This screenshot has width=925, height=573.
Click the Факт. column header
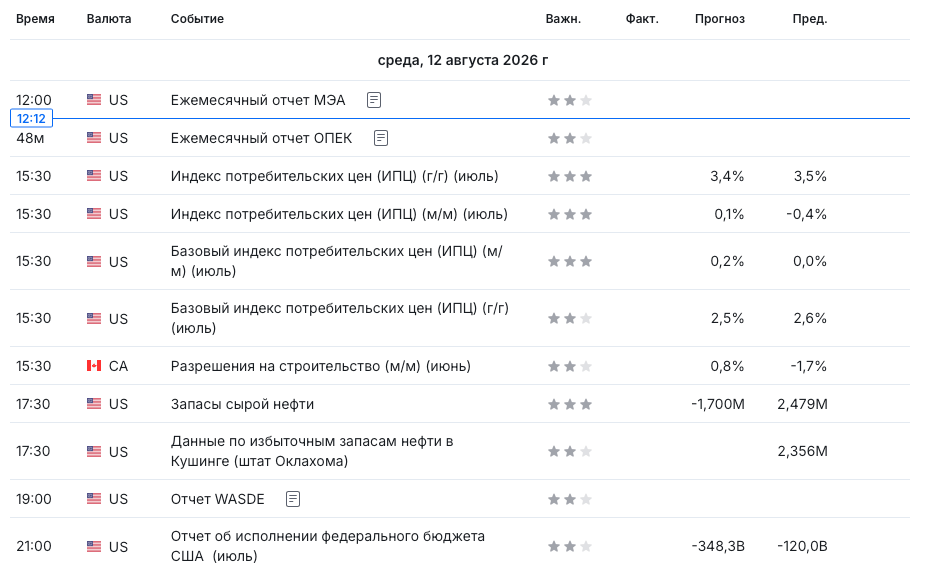[642, 19]
